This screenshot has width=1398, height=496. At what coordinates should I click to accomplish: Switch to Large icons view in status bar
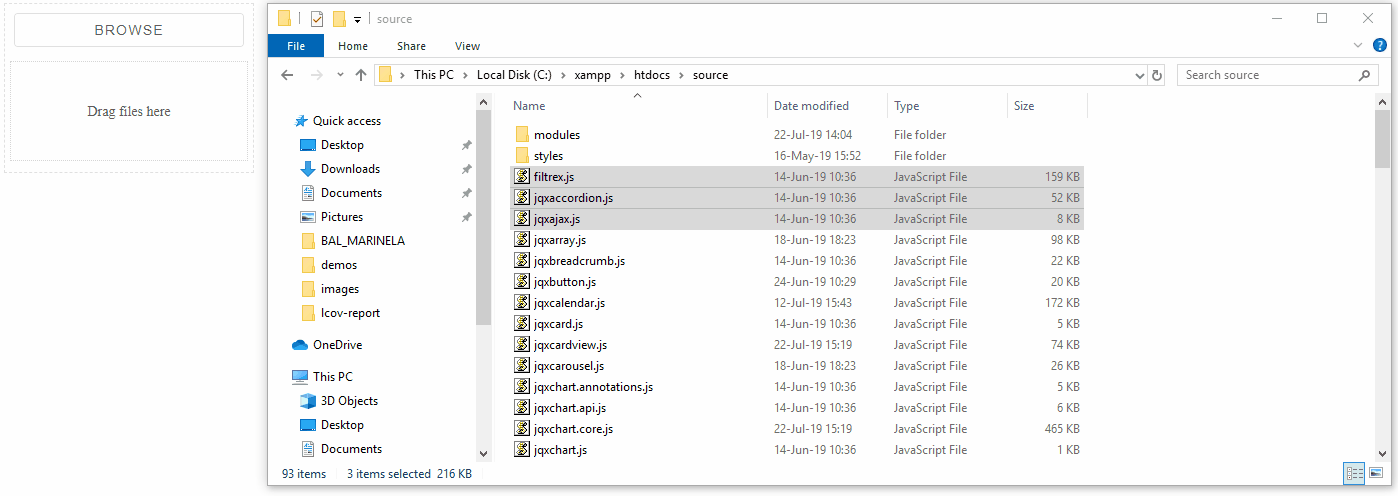[1376, 474]
